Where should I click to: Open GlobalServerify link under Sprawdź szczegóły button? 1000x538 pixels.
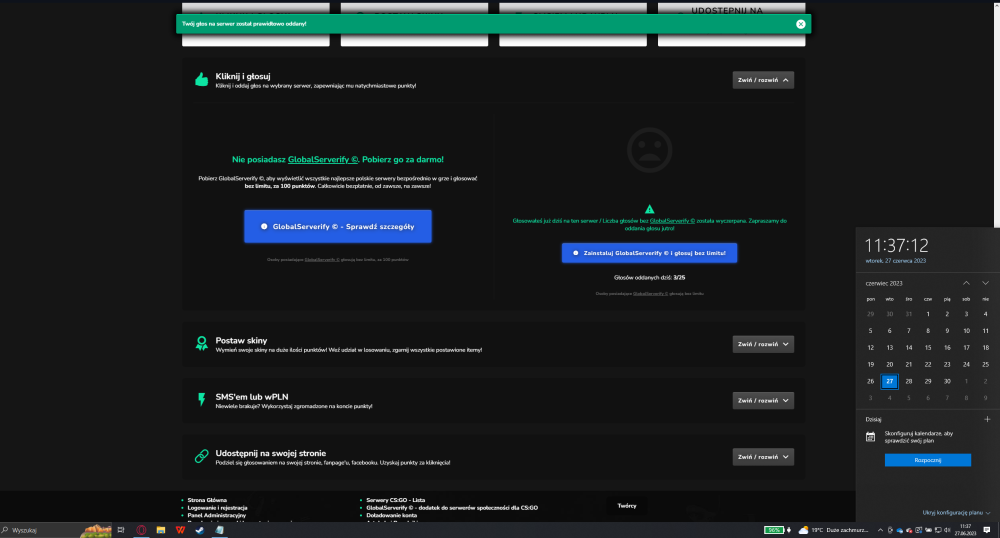pyautogui.click(x=322, y=259)
